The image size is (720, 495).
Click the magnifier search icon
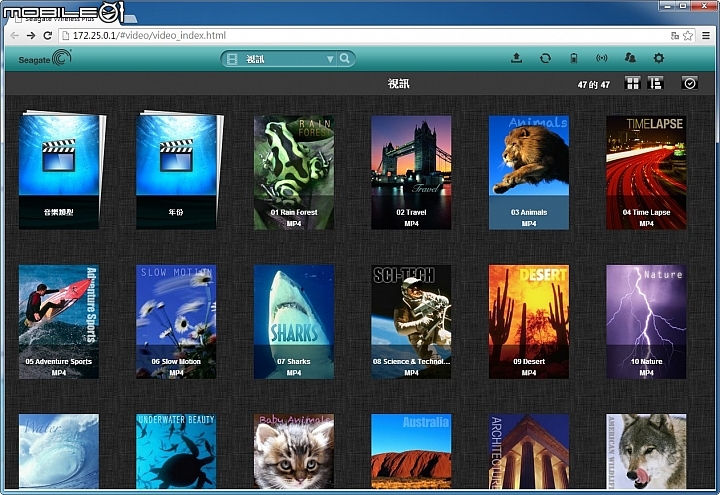(x=344, y=58)
